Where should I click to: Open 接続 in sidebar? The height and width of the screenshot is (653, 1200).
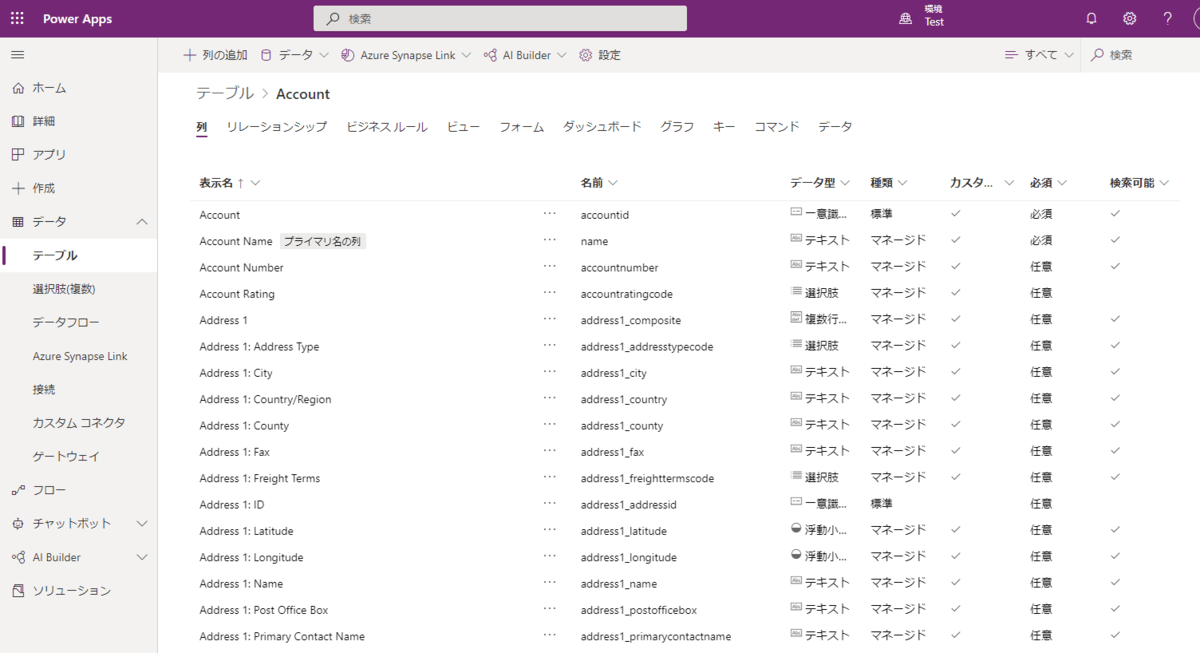pyautogui.click(x=44, y=390)
